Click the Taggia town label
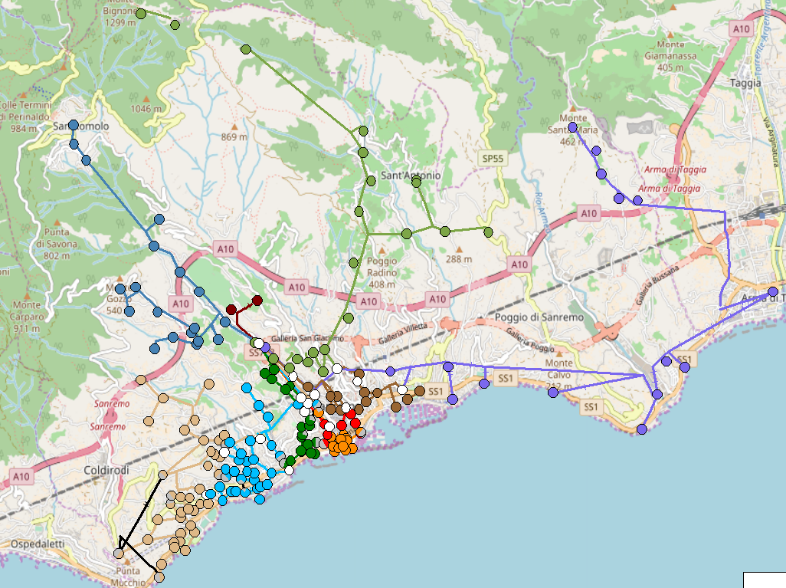The image size is (786, 588). [x=746, y=83]
